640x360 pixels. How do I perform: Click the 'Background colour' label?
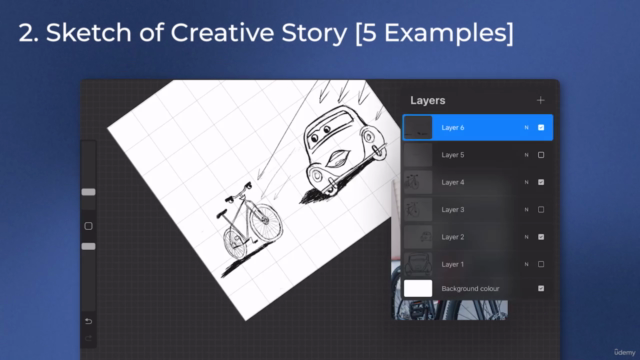coord(470,288)
